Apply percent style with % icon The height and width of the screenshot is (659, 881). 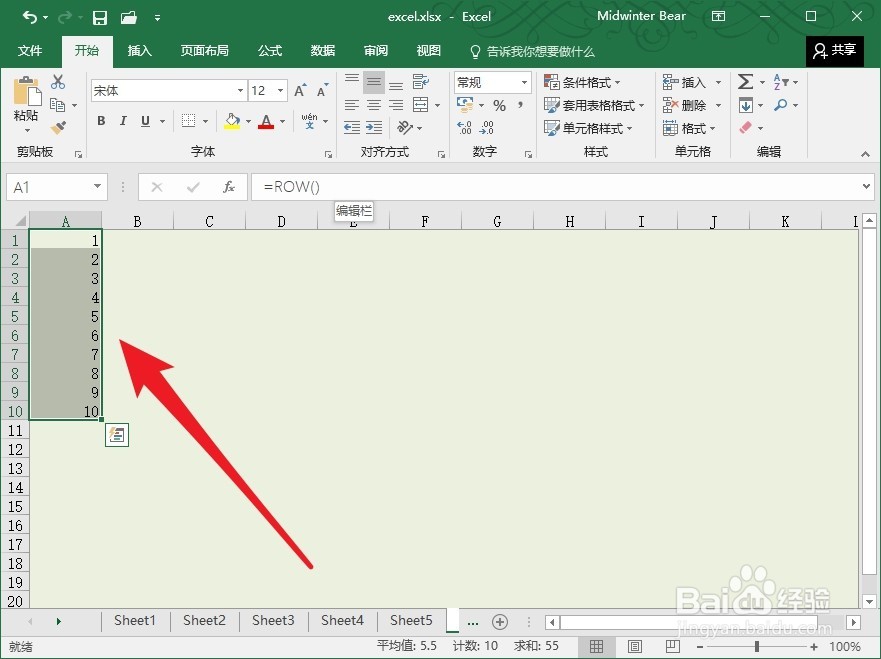(499, 105)
